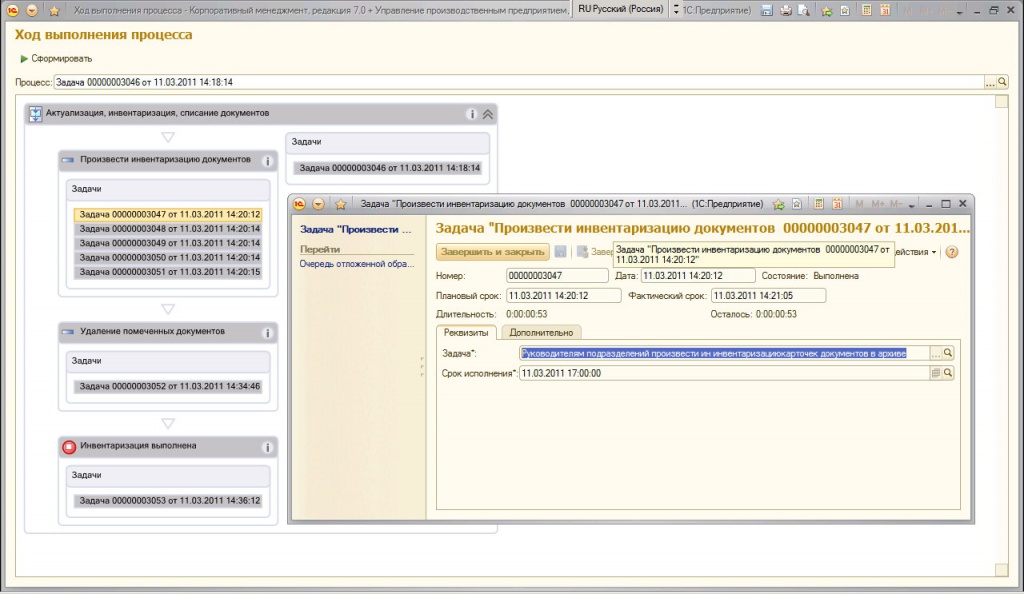Open task dialog round orange dropdown menu button
The height and width of the screenshot is (594, 1024).
pyautogui.click(x=318, y=204)
